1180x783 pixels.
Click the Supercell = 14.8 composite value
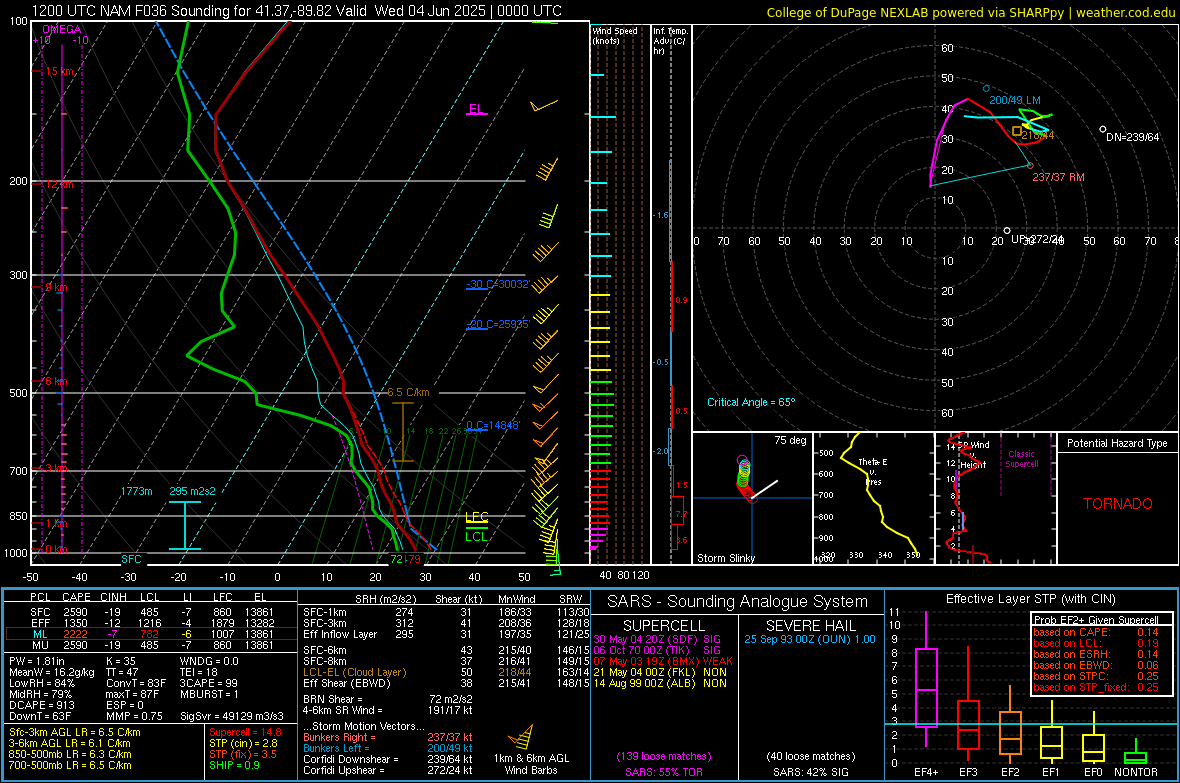click(x=245, y=732)
